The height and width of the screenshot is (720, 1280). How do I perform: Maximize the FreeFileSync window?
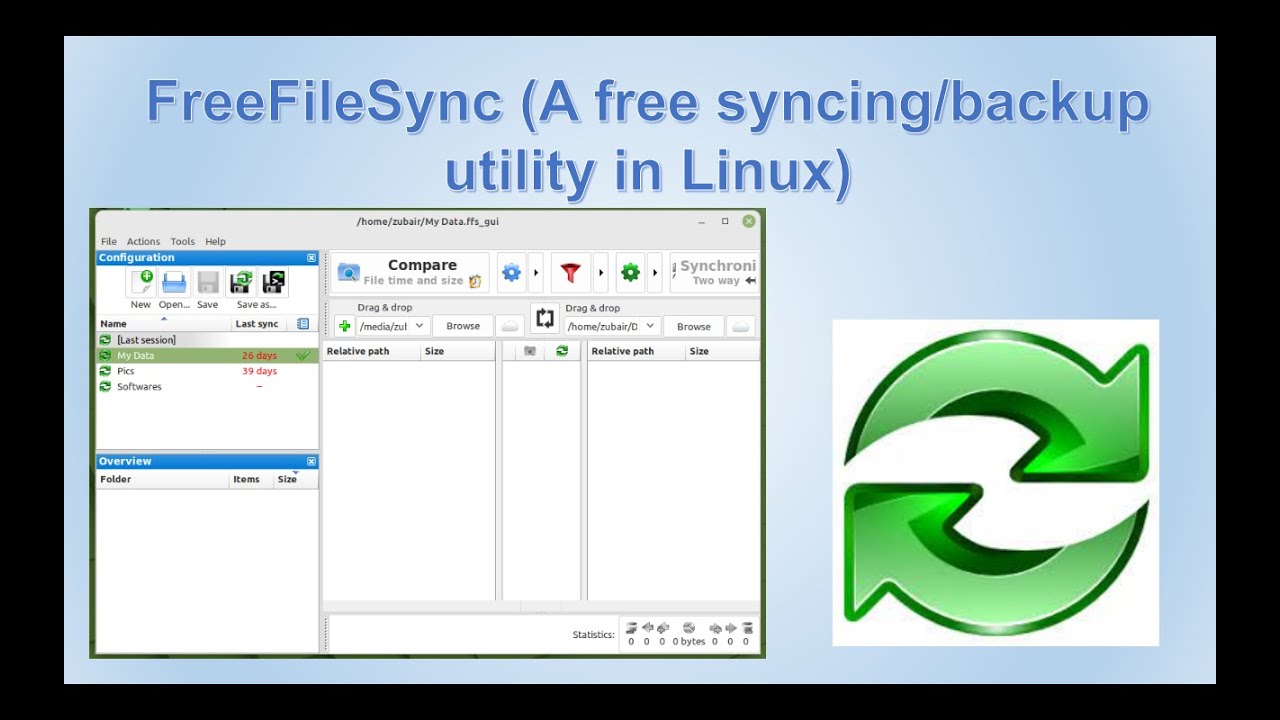(725, 221)
